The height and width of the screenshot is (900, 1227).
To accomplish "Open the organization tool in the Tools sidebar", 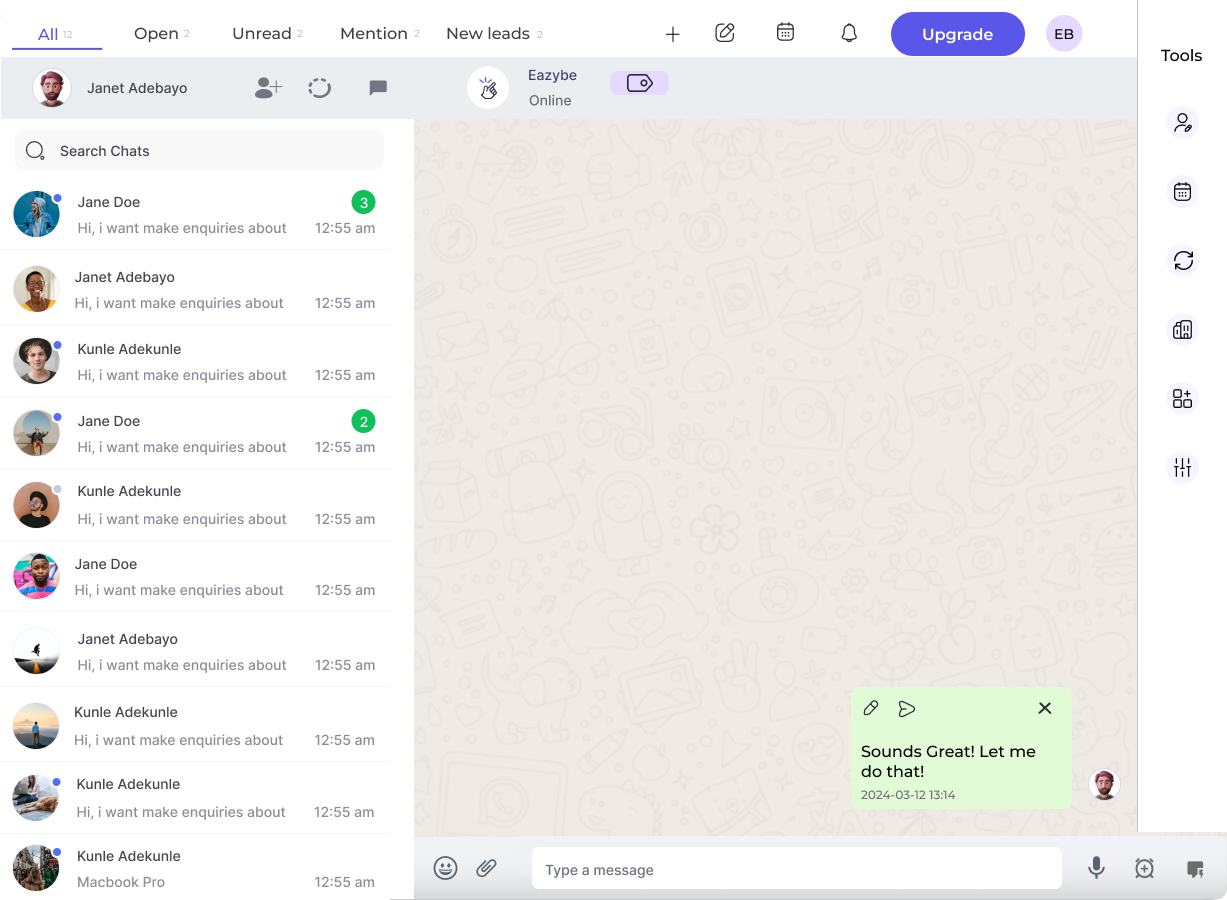I will tap(1182, 329).
